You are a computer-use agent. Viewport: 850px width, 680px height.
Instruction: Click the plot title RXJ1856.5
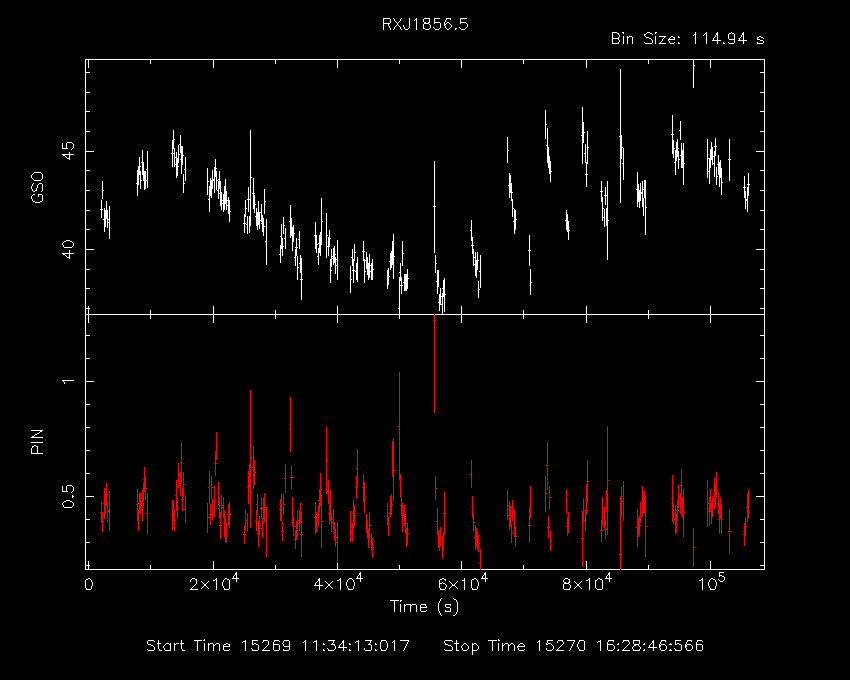pos(424,24)
